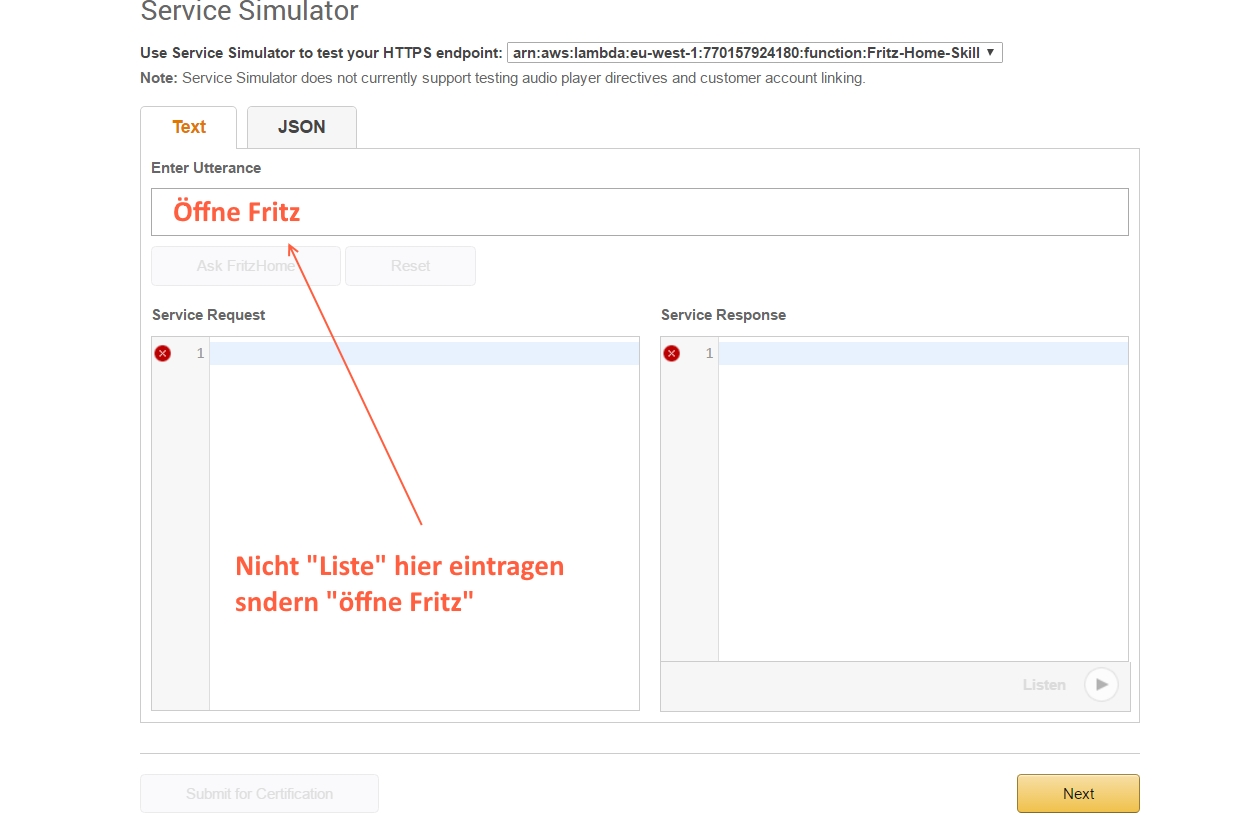Click the Listen label text
This screenshot has width=1242, height=815.
pyautogui.click(x=1043, y=685)
